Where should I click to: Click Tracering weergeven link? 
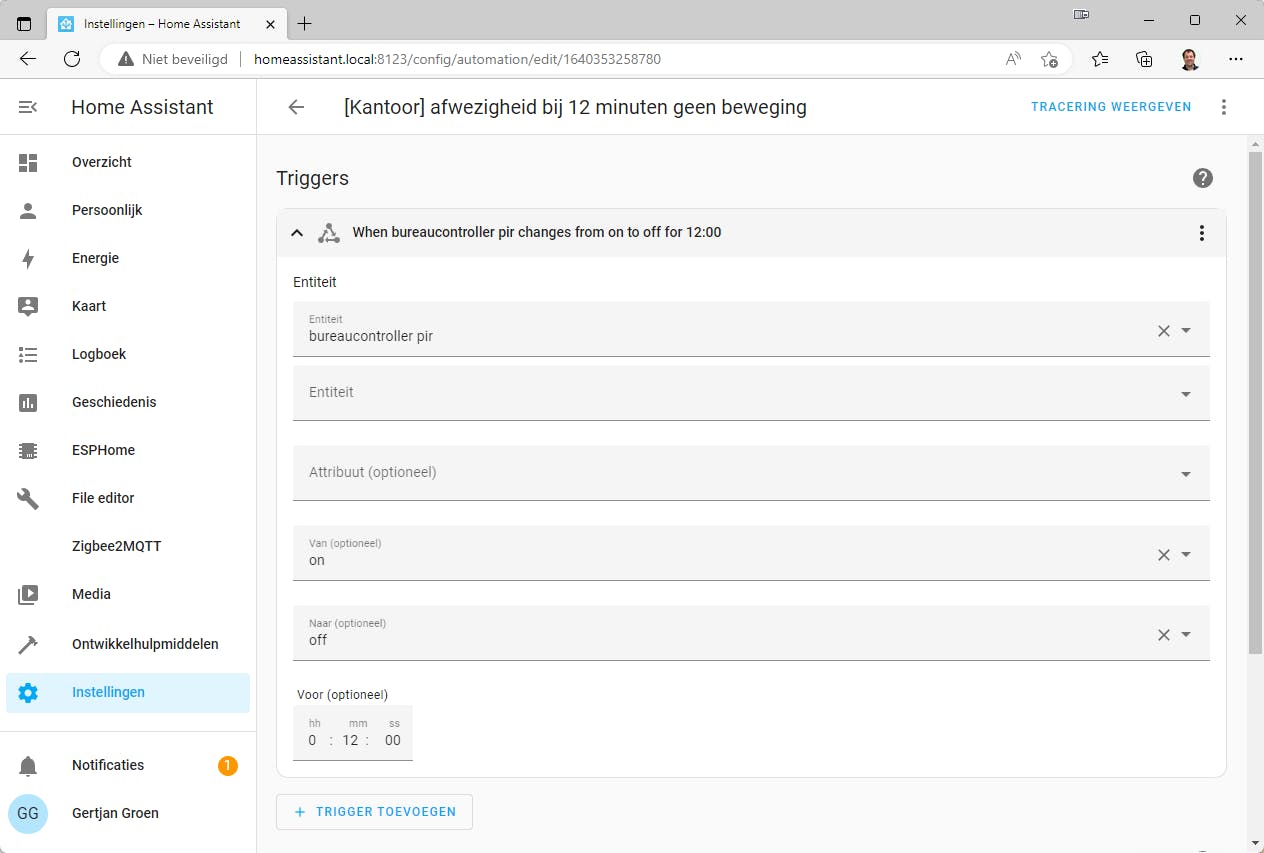click(1111, 107)
